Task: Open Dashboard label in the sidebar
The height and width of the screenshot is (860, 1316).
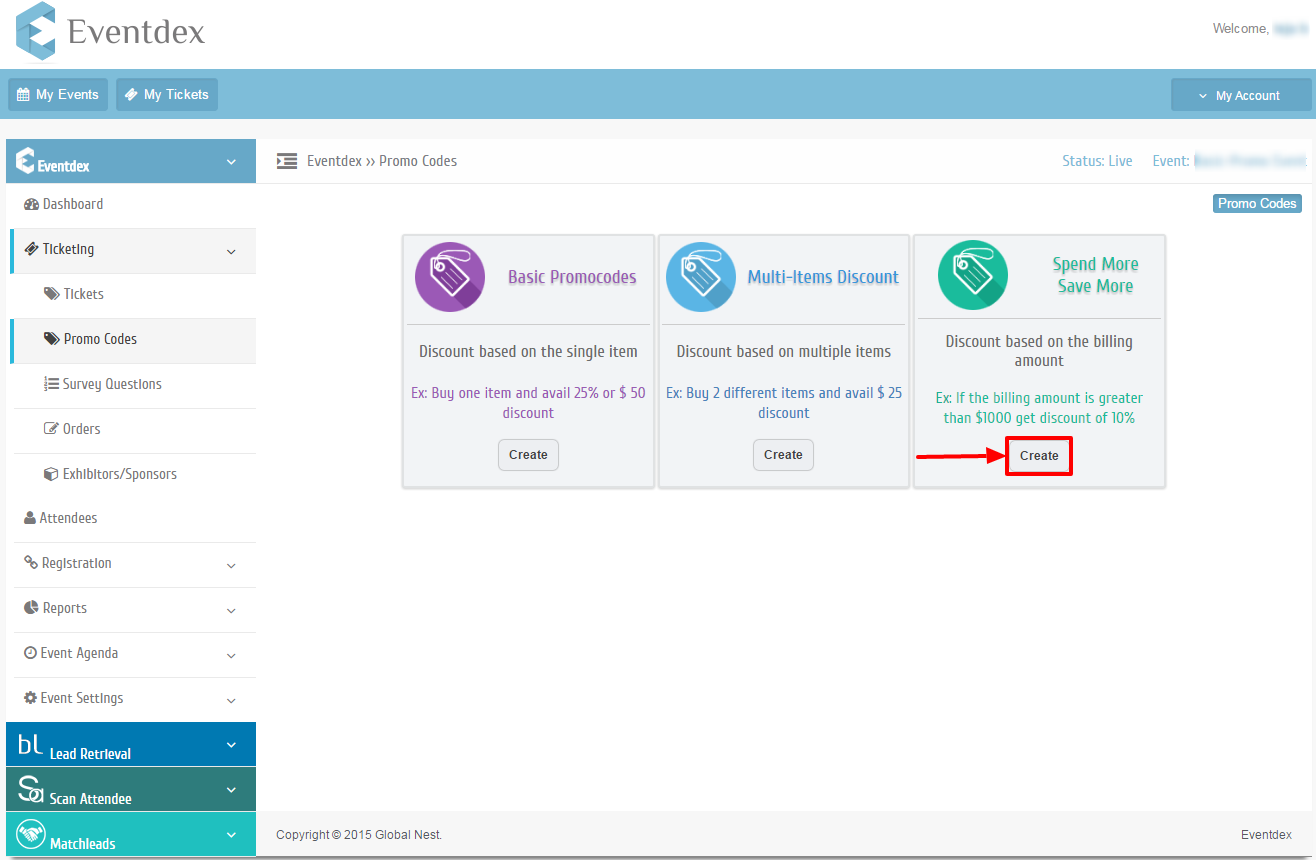Action: click(73, 204)
